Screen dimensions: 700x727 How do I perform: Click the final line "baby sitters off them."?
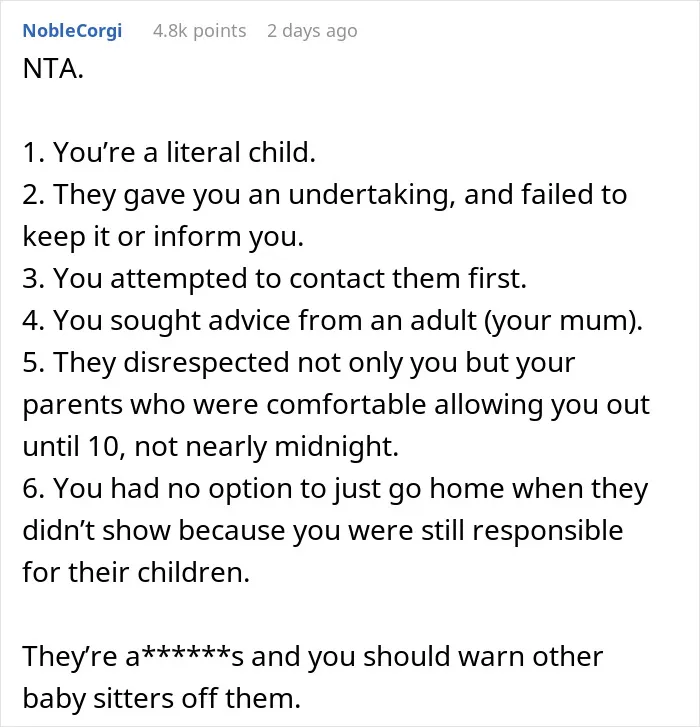pos(162,698)
